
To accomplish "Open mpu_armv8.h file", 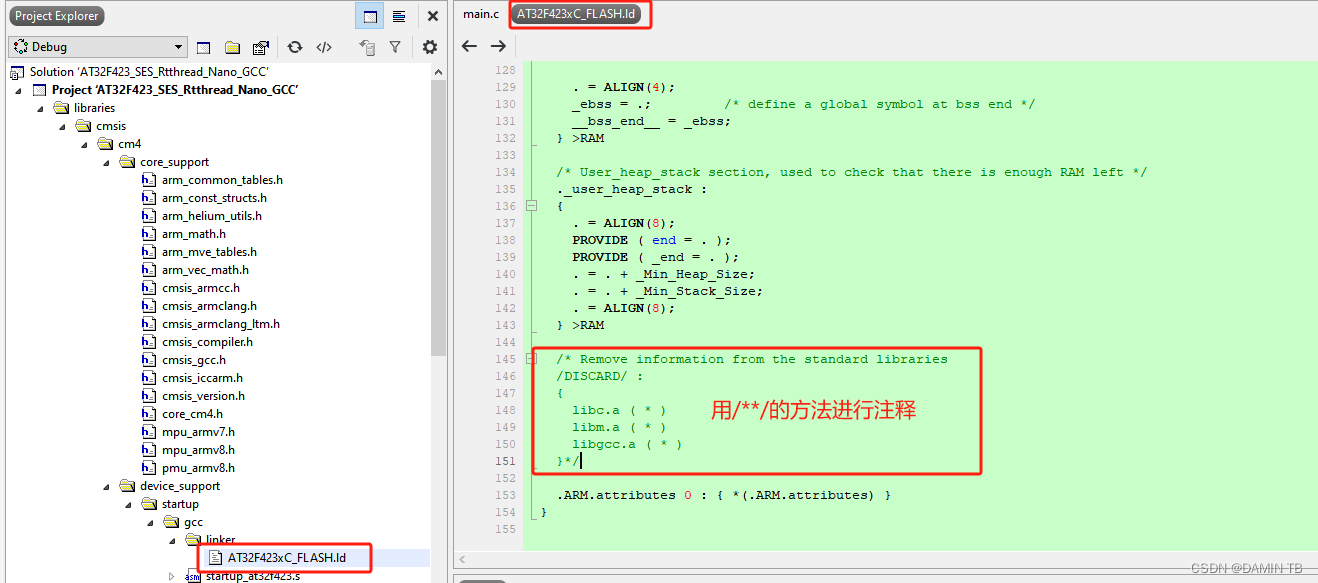I will pos(198,450).
